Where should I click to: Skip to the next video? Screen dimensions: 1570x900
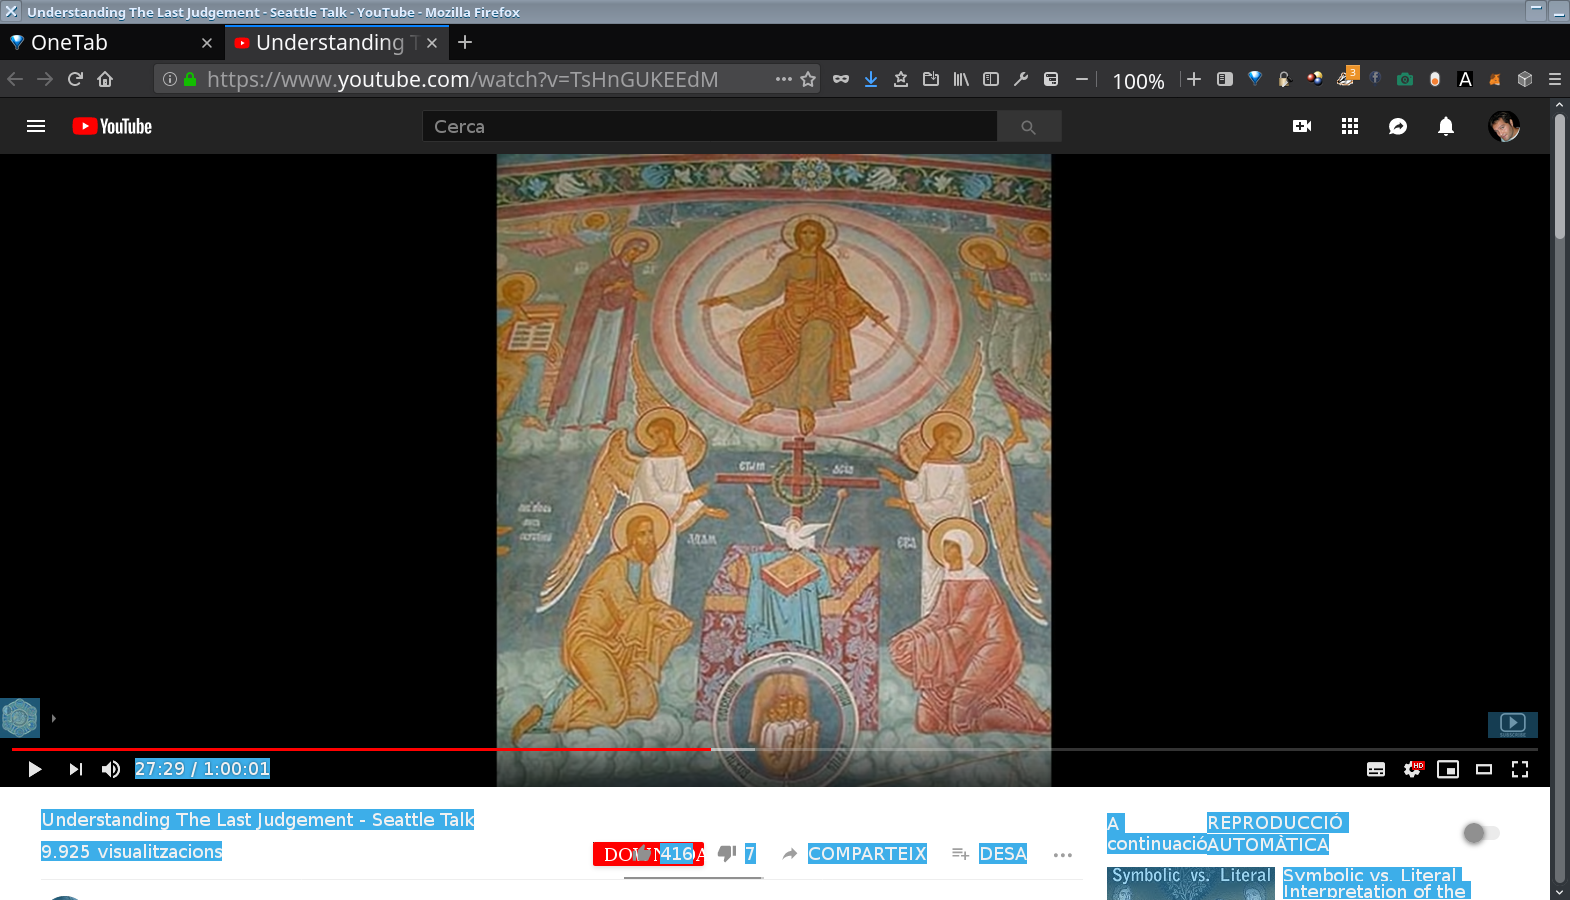(x=76, y=769)
